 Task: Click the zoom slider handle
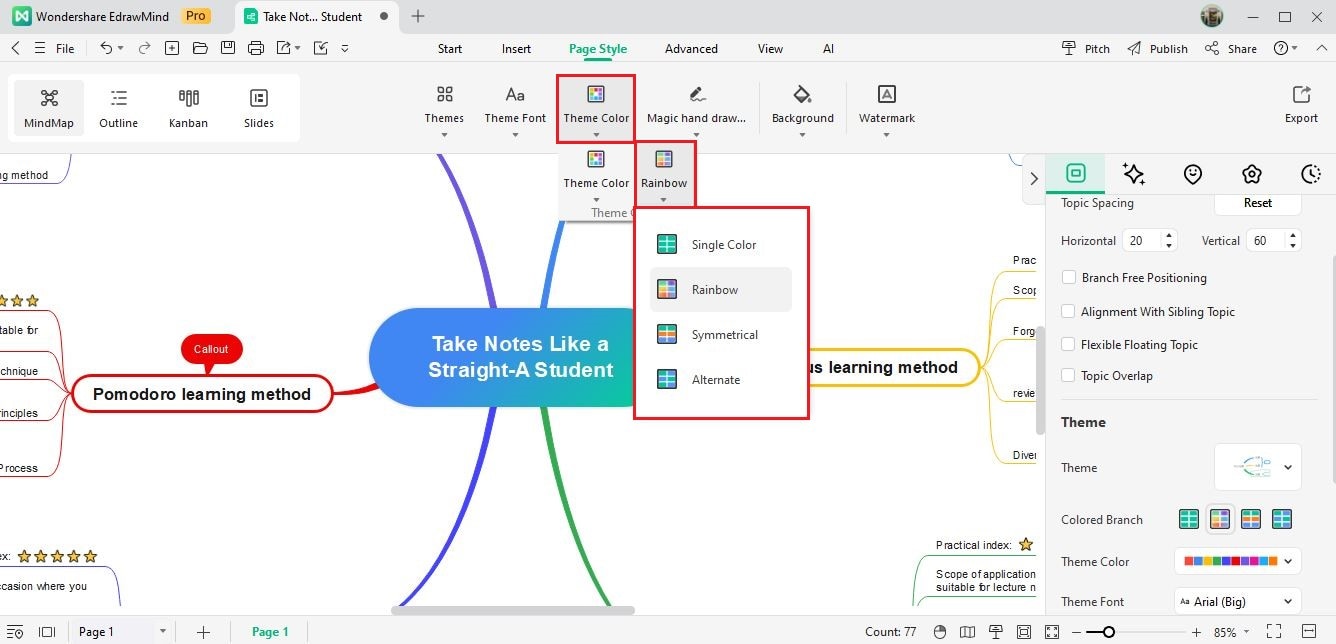point(1108,632)
